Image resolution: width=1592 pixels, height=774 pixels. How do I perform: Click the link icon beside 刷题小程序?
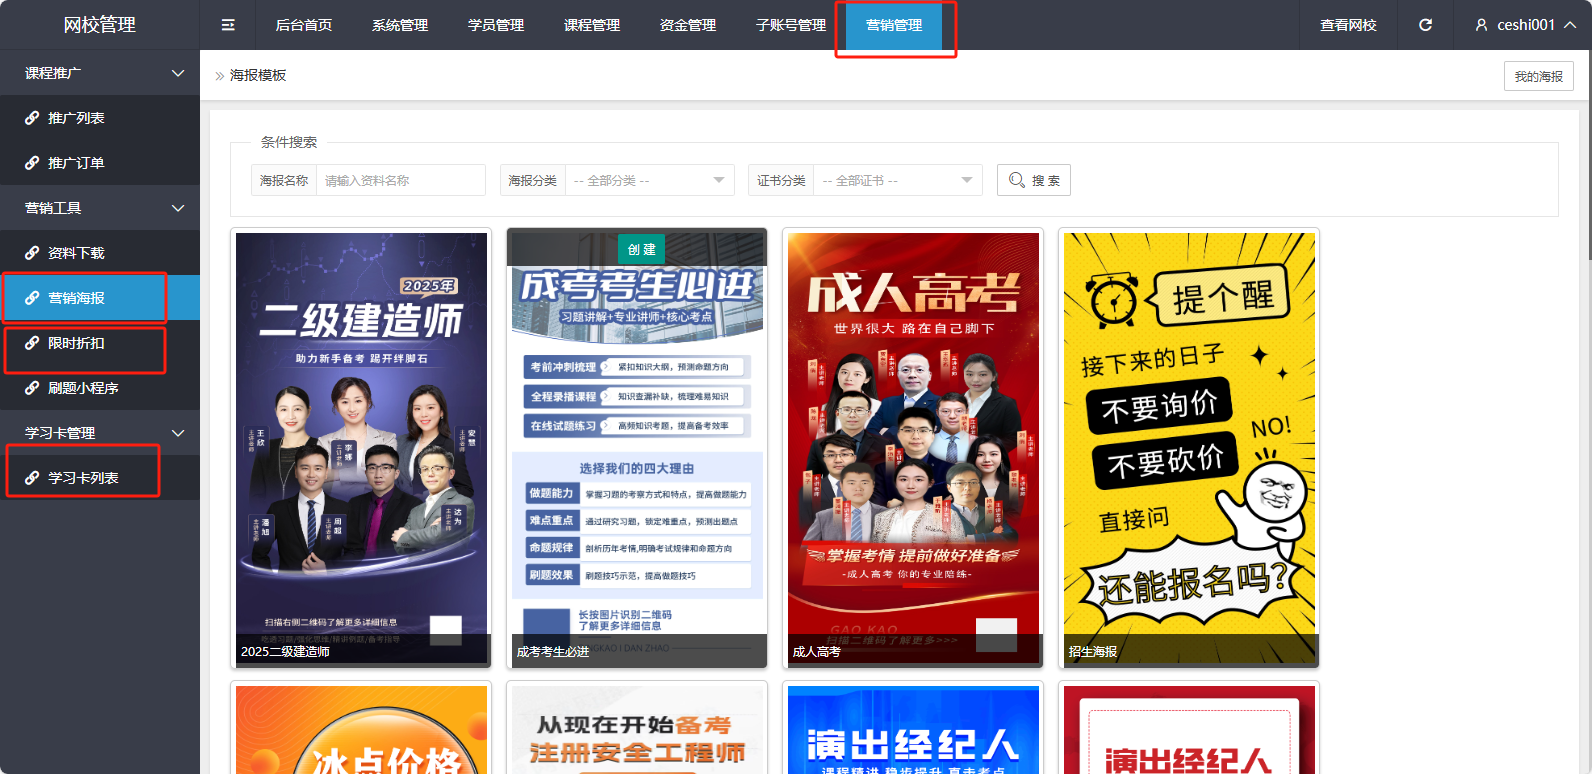[32, 388]
